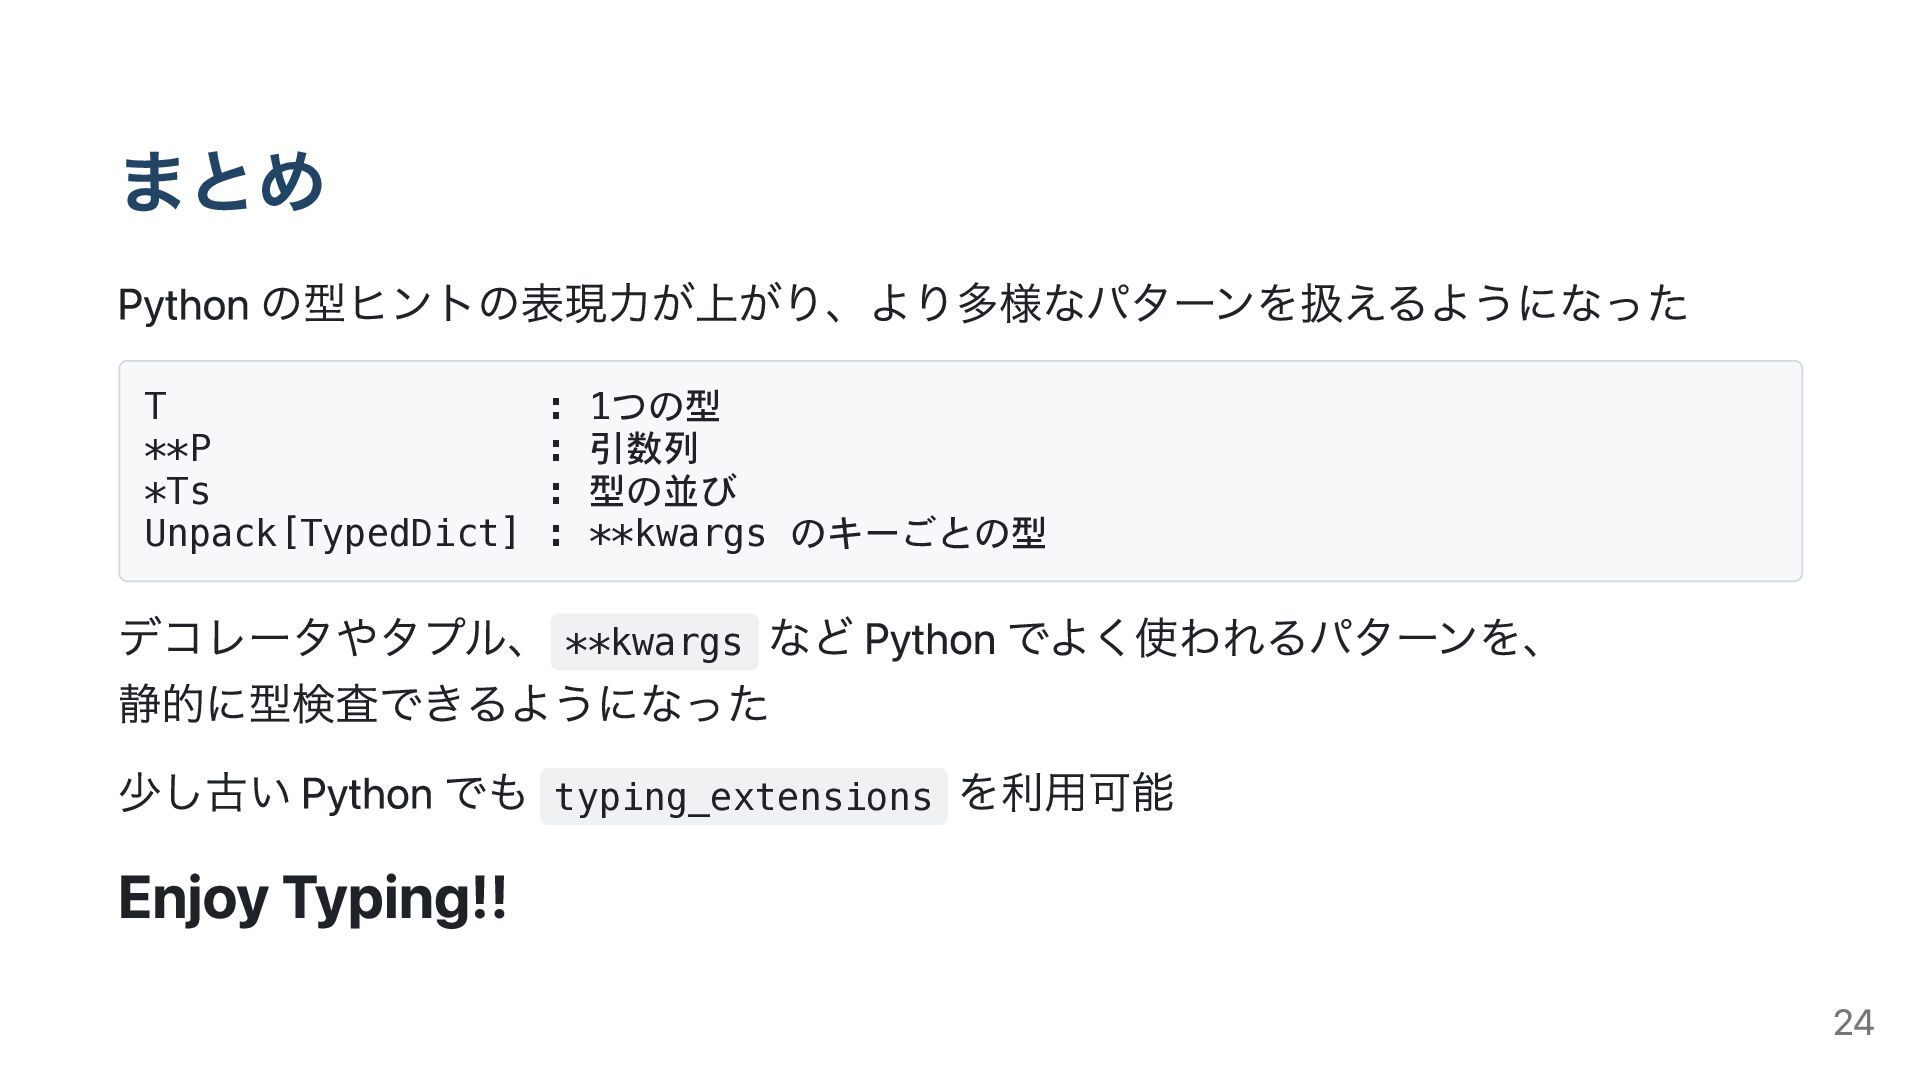Click the text 型の並び in code block

tap(663, 491)
